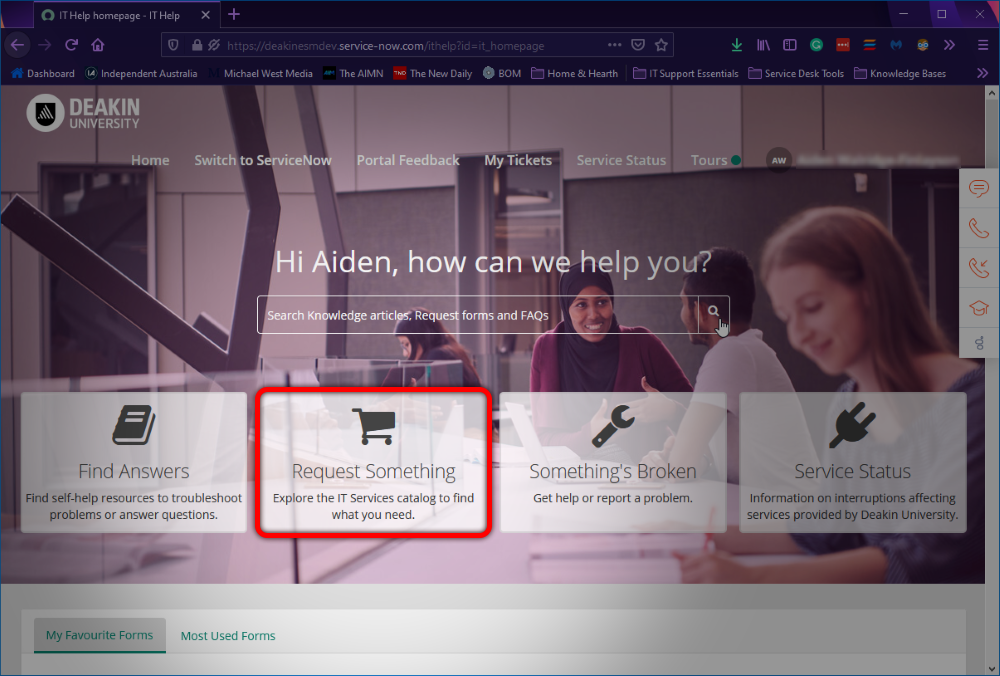Toggle the Tours green status indicator
This screenshot has width=1000, height=676.
pos(738,157)
